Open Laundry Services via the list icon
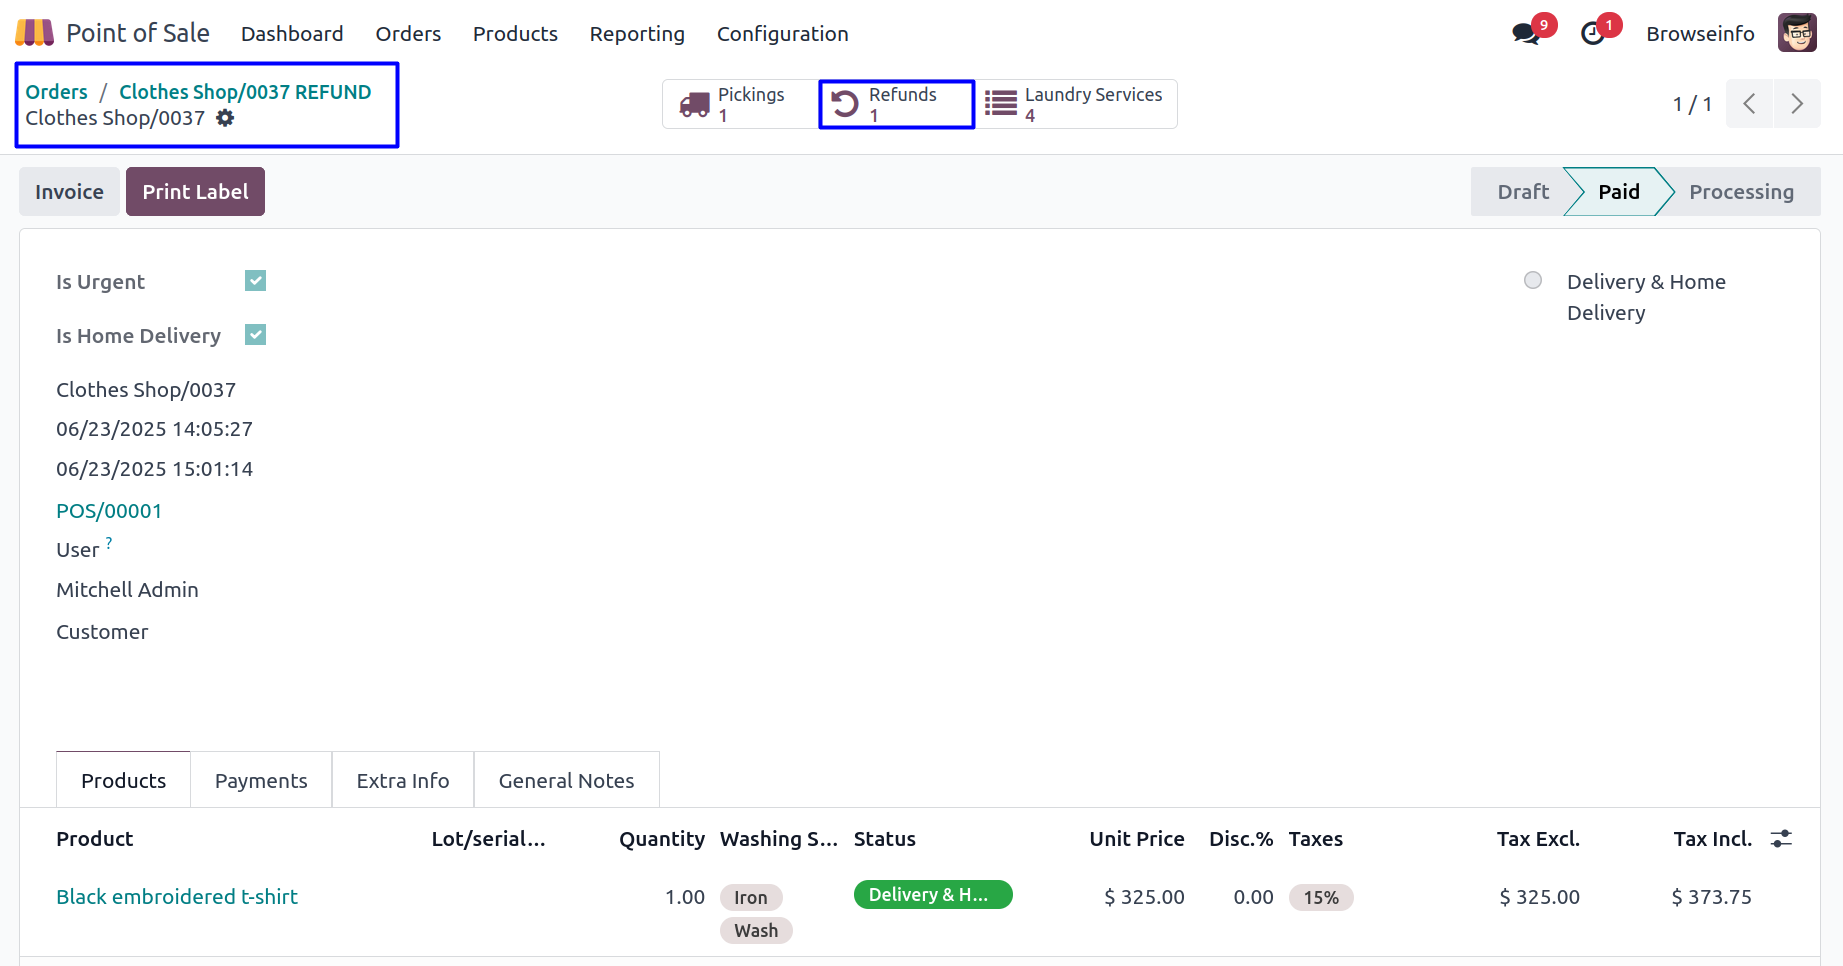Screen dimensions: 1843x966 (x=1001, y=104)
